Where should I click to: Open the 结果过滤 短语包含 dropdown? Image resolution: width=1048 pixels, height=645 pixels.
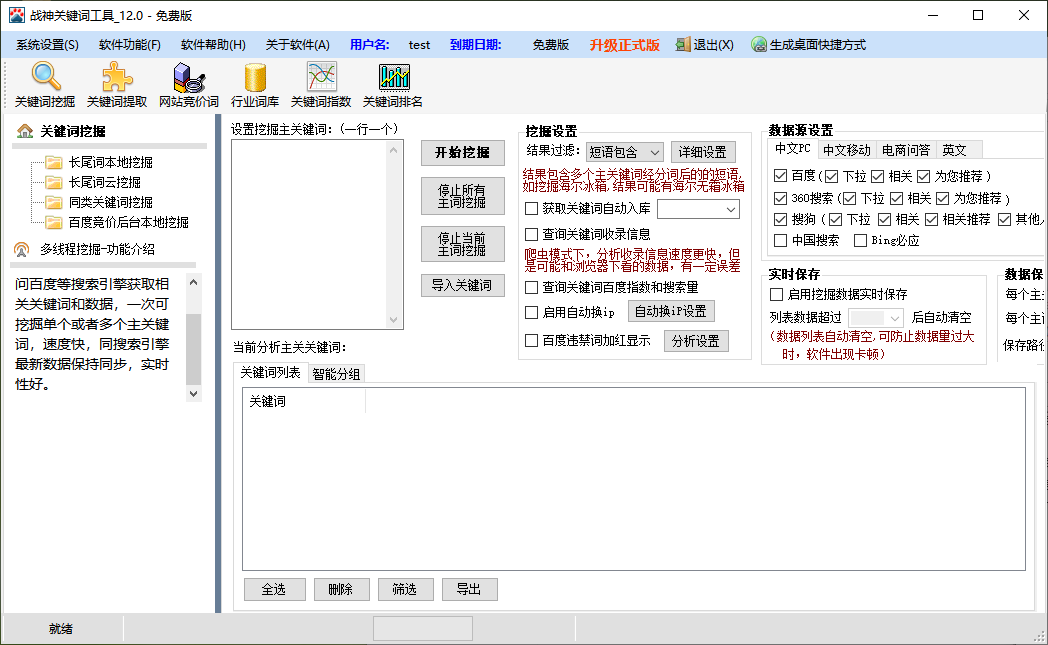point(624,152)
